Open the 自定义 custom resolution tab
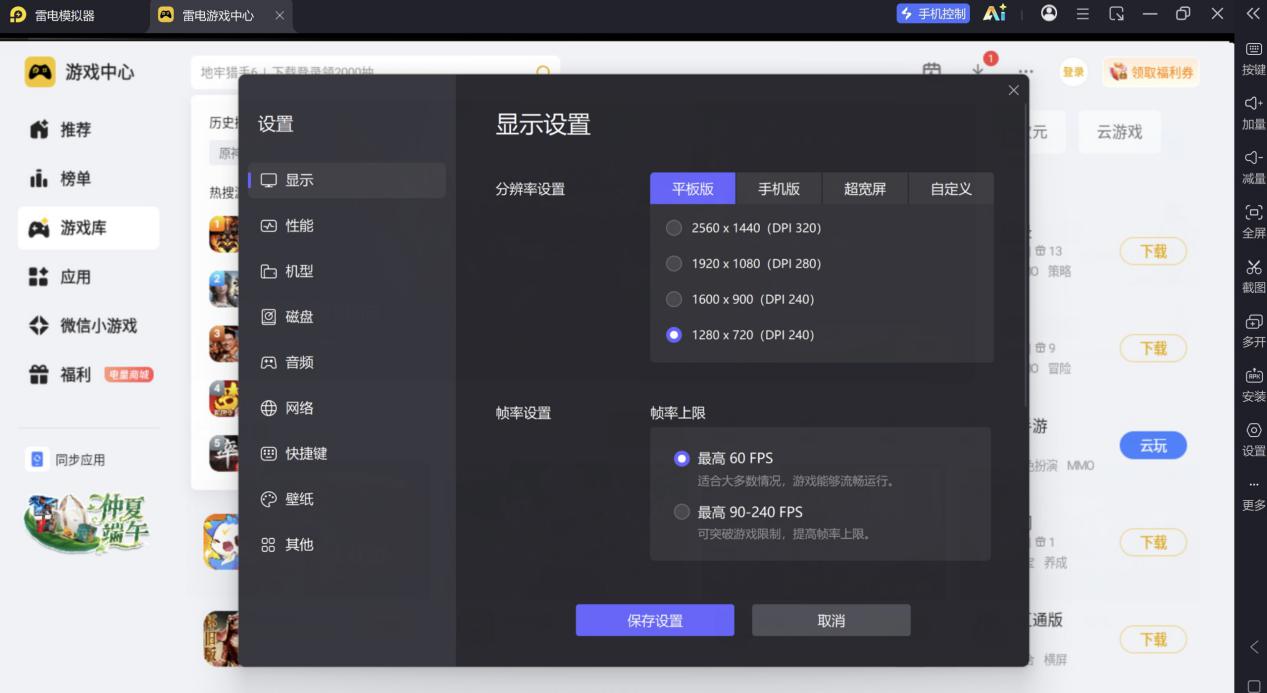Screen dimensions: 1267x693 click(x=951, y=188)
